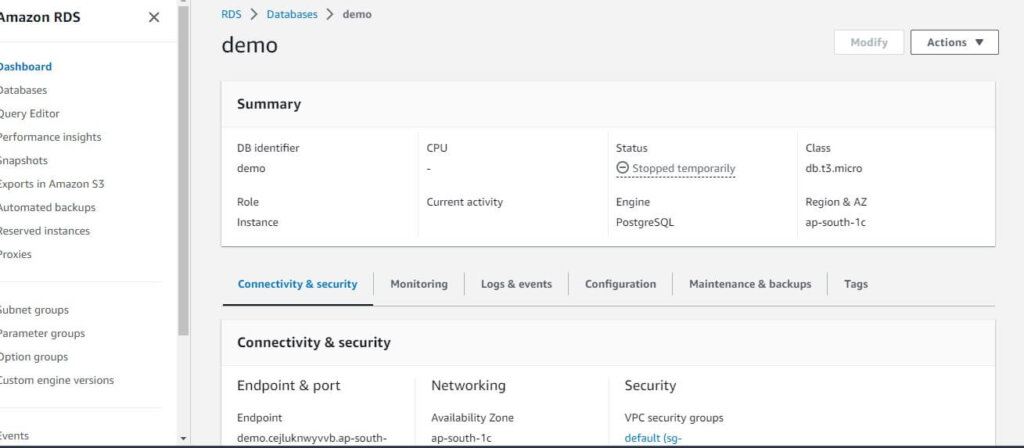Select the PostgreSQL engine value
Image resolution: width=1024 pixels, height=448 pixels.
tap(645, 222)
